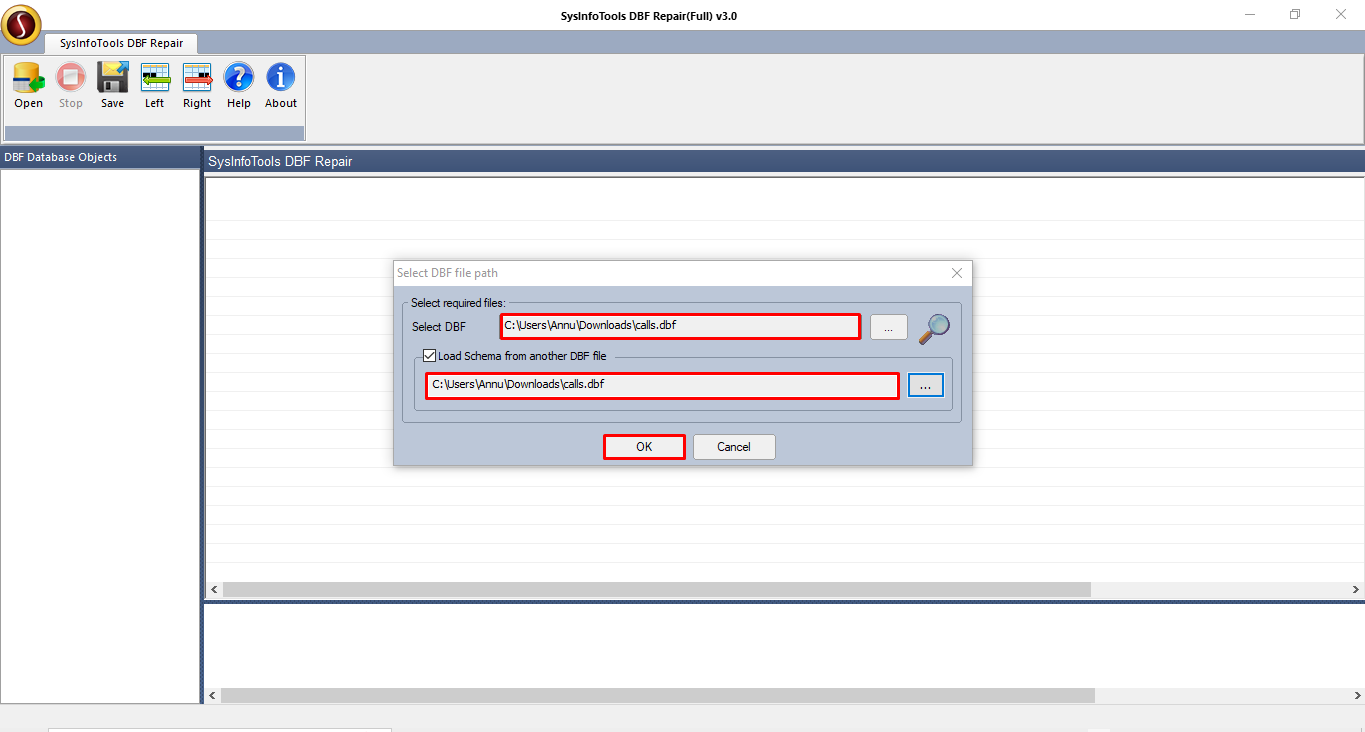This screenshot has height=732, width=1365.
Task: Click the main grid horizontal scrollbar
Action: tap(656, 590)
